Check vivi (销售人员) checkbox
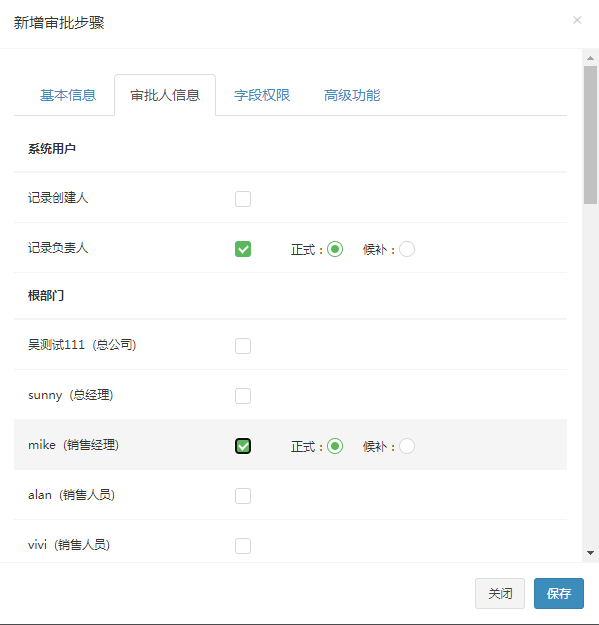This screenshot has height=625, width=599. pyautogui.click(x=243, y=546)
